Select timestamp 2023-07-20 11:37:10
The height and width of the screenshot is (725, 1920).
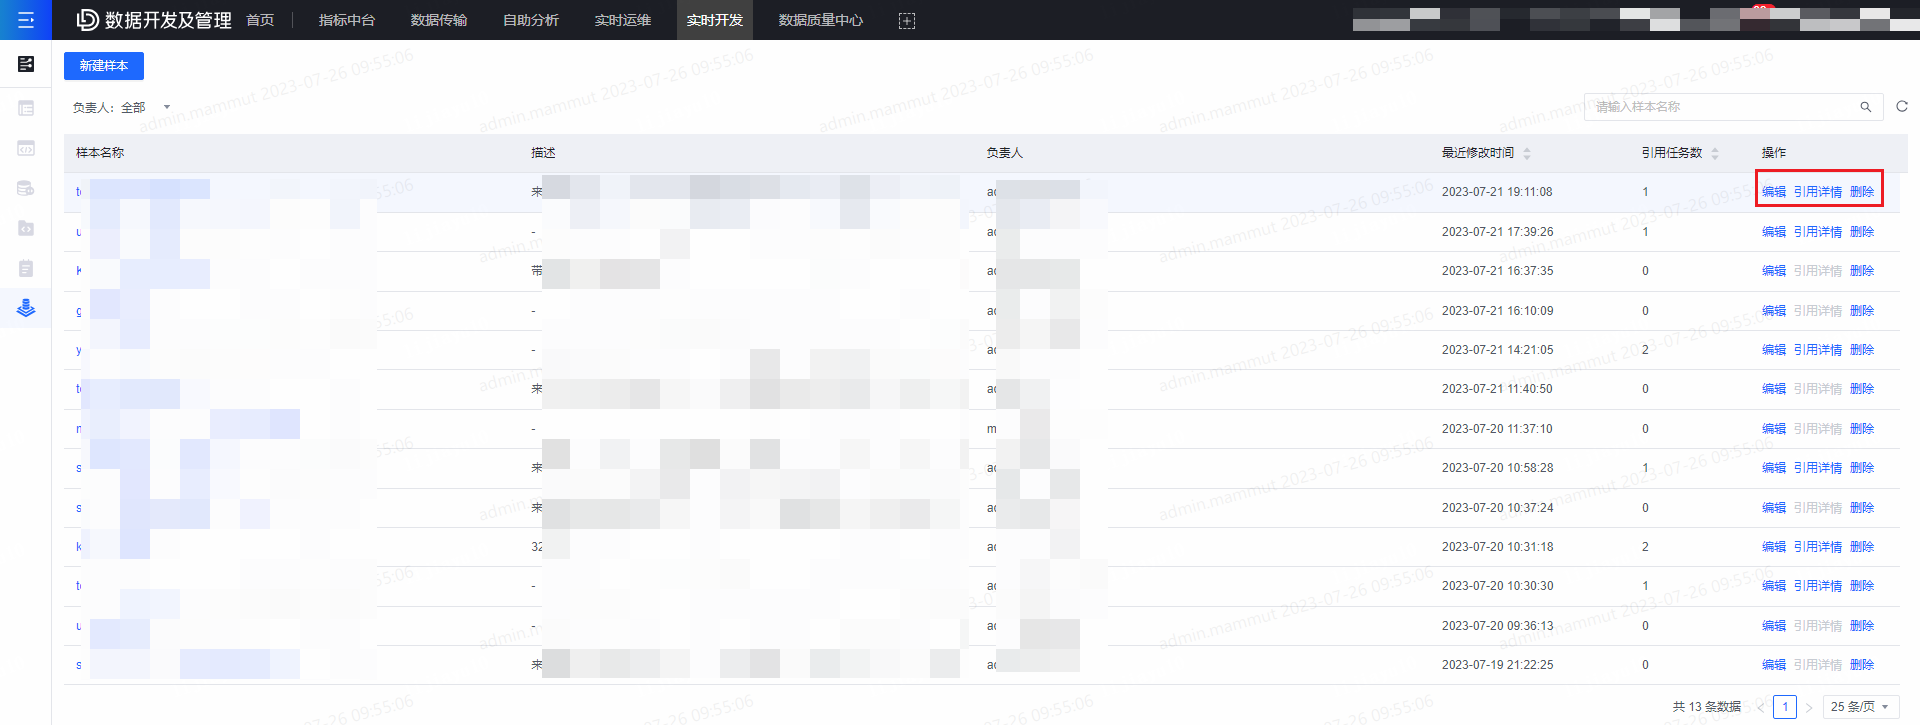pyautogui.click(x=1497, y=429)
